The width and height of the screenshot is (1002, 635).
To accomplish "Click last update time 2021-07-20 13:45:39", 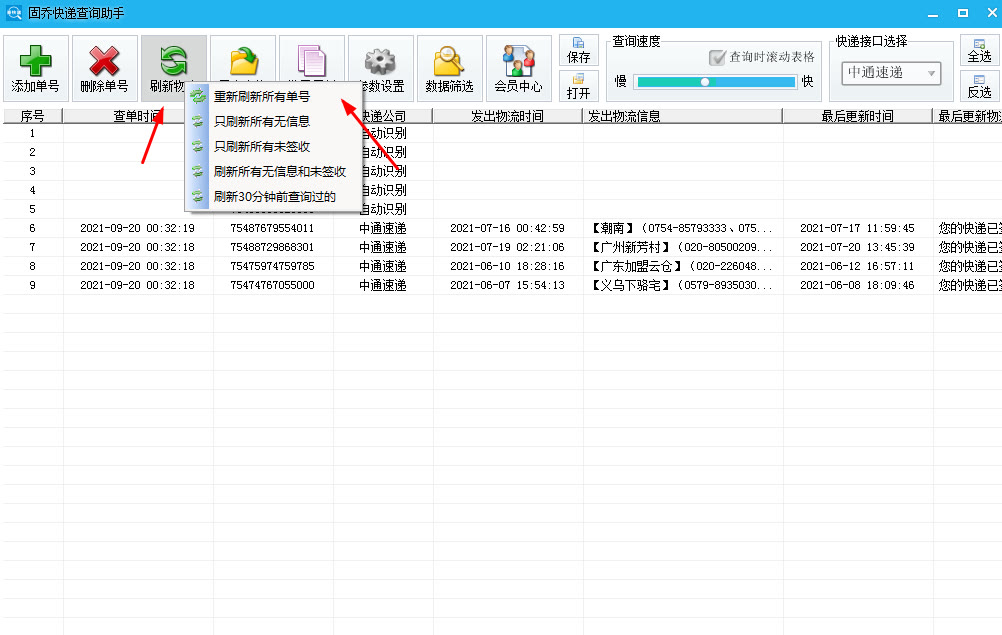I will point(857,247).
